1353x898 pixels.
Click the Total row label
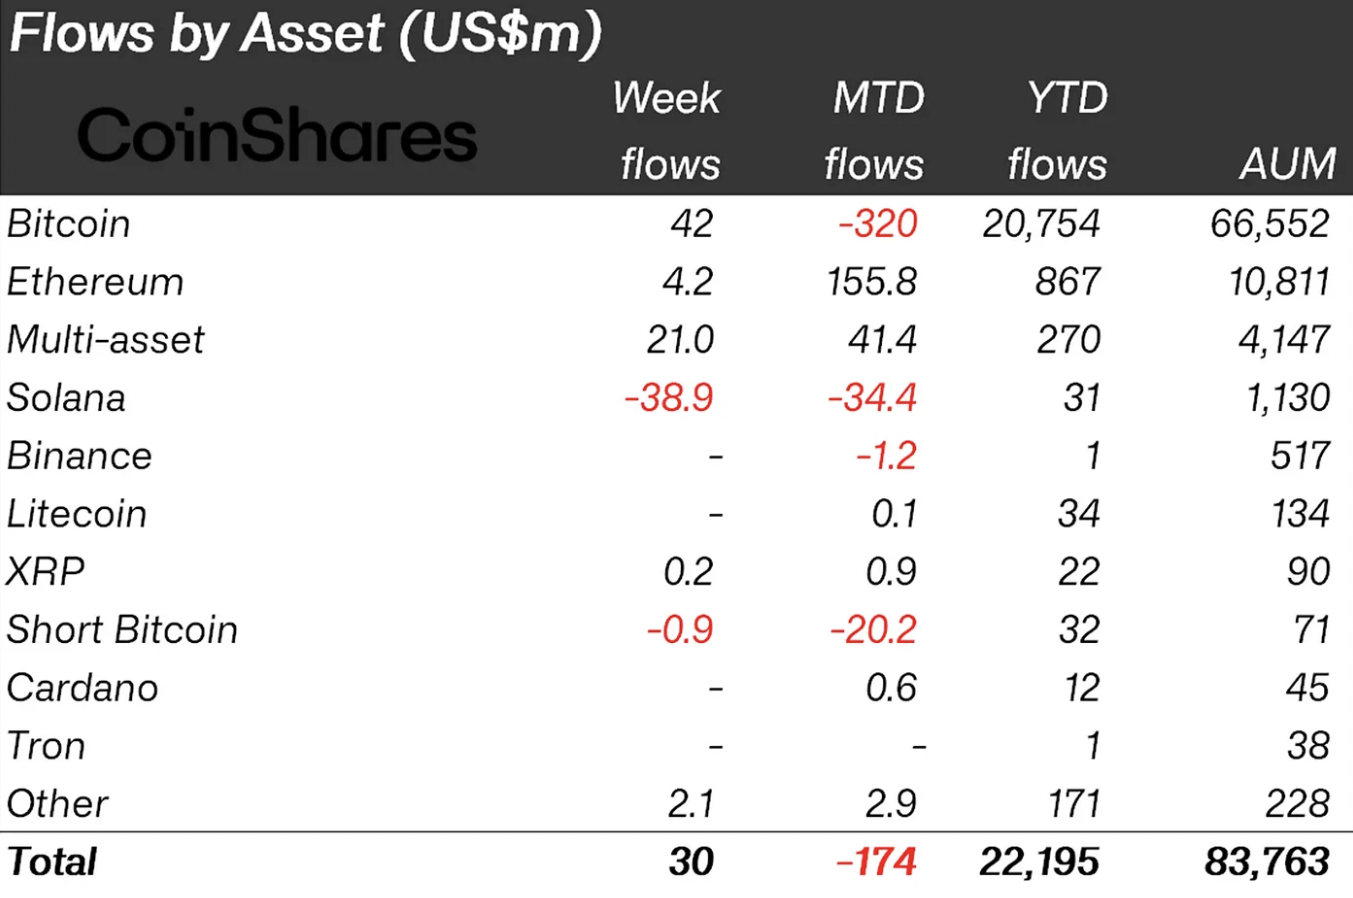click(x=52, y=862)
